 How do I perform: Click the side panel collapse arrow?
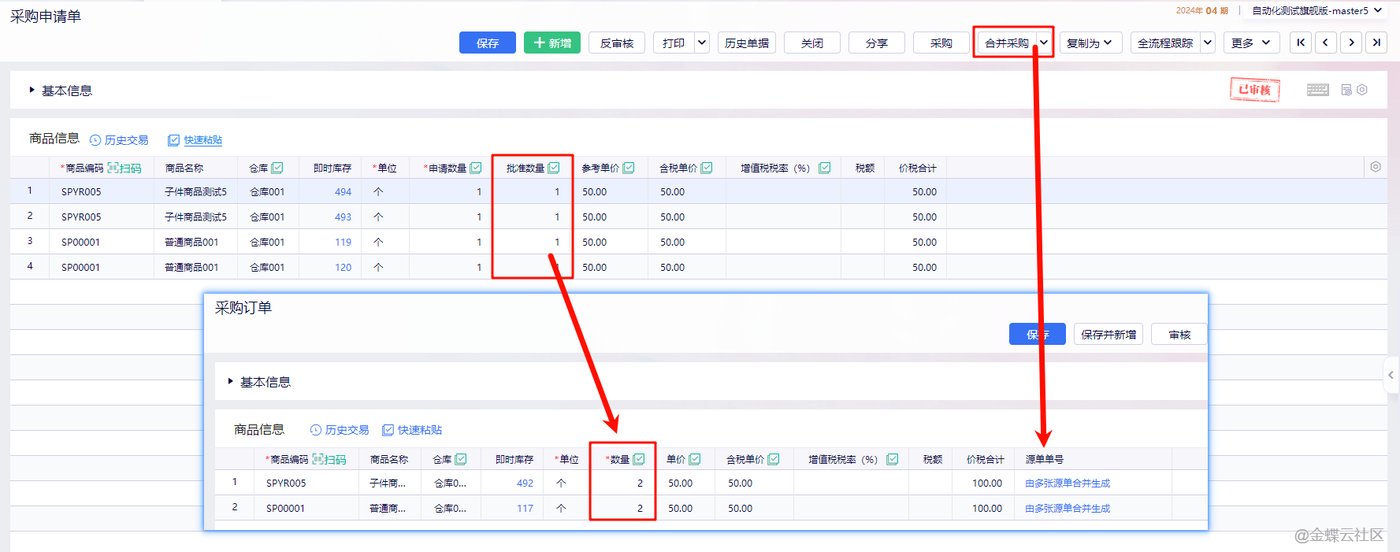click(1391, 374)
